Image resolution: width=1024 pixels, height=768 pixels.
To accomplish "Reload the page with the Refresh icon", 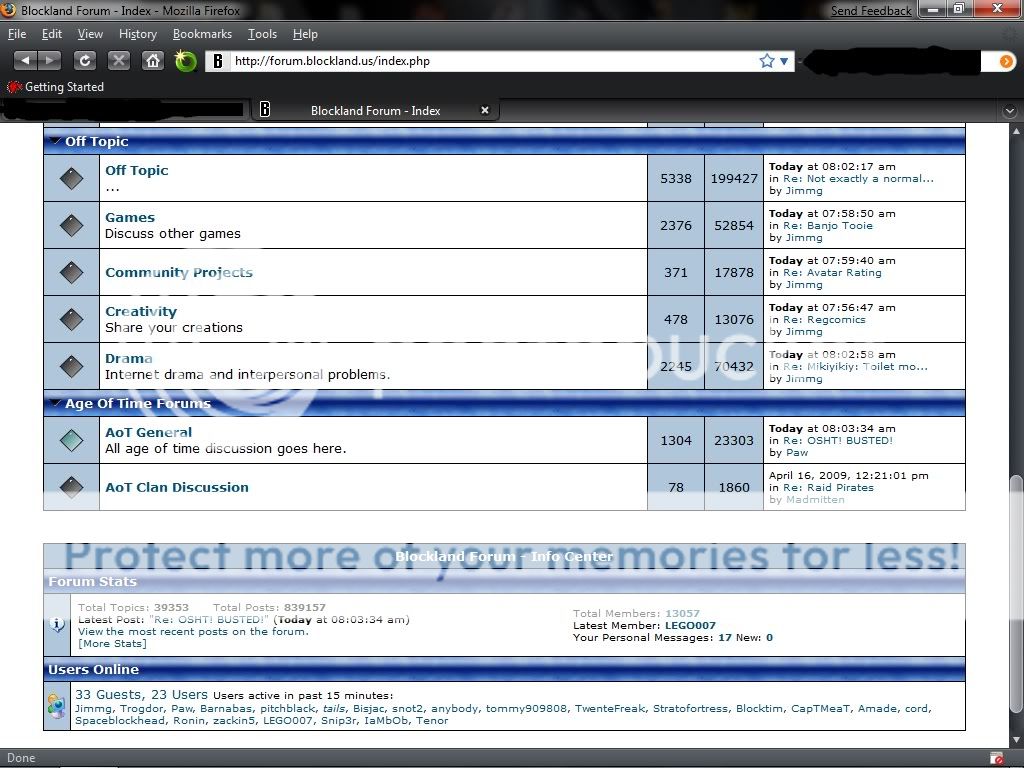I will pos(85,61).
